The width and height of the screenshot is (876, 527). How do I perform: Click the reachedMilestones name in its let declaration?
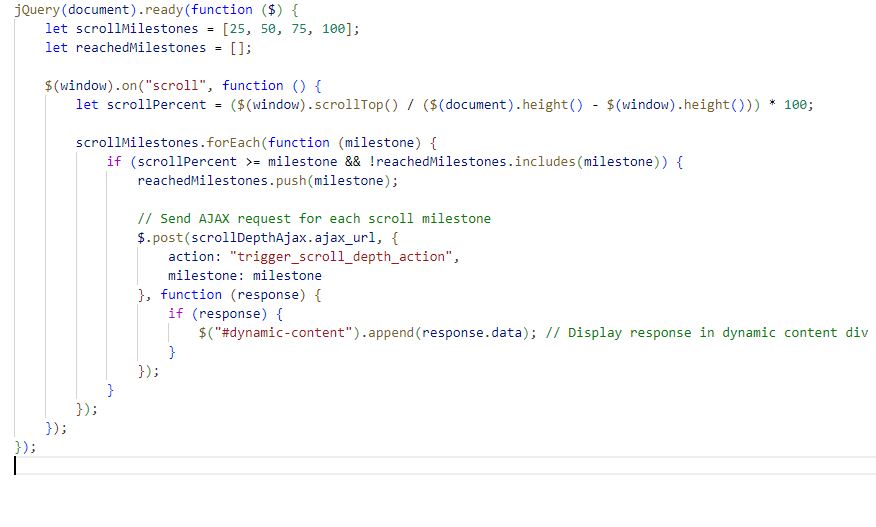click(x=141, y=48)
